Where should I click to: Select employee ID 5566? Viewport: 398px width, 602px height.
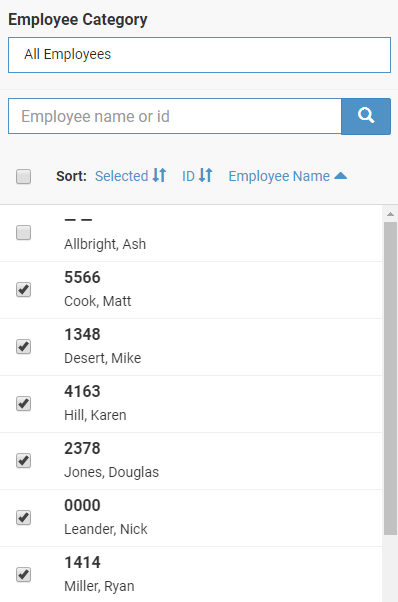(82, 277)
